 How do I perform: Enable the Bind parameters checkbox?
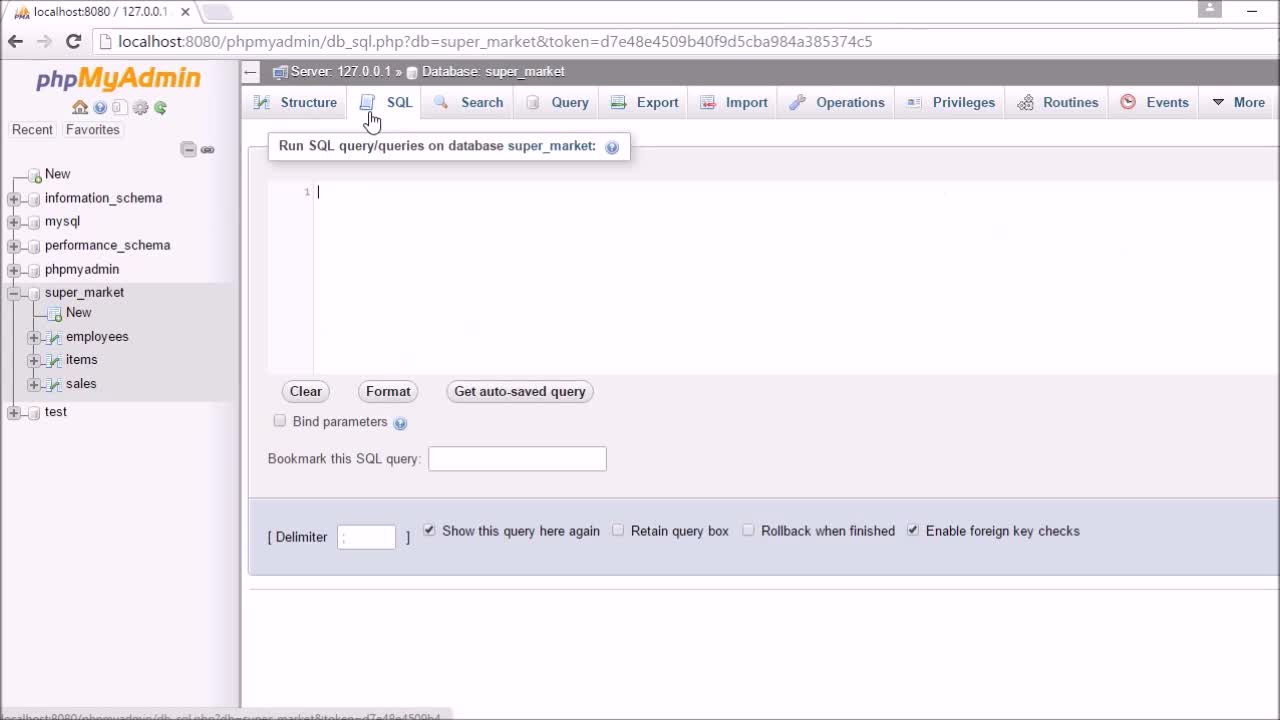point(280,421)
